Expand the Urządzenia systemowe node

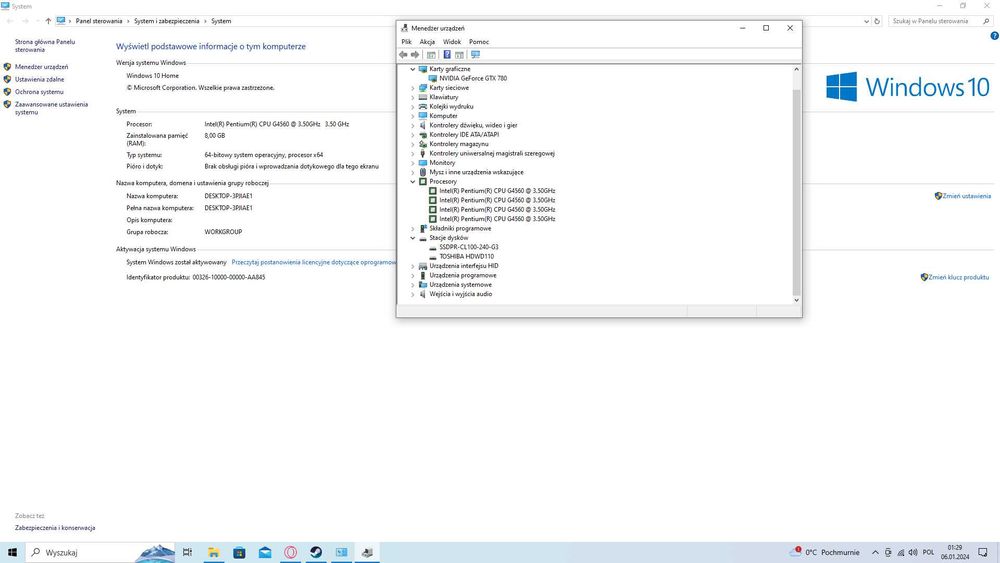(x=413, y=285)
